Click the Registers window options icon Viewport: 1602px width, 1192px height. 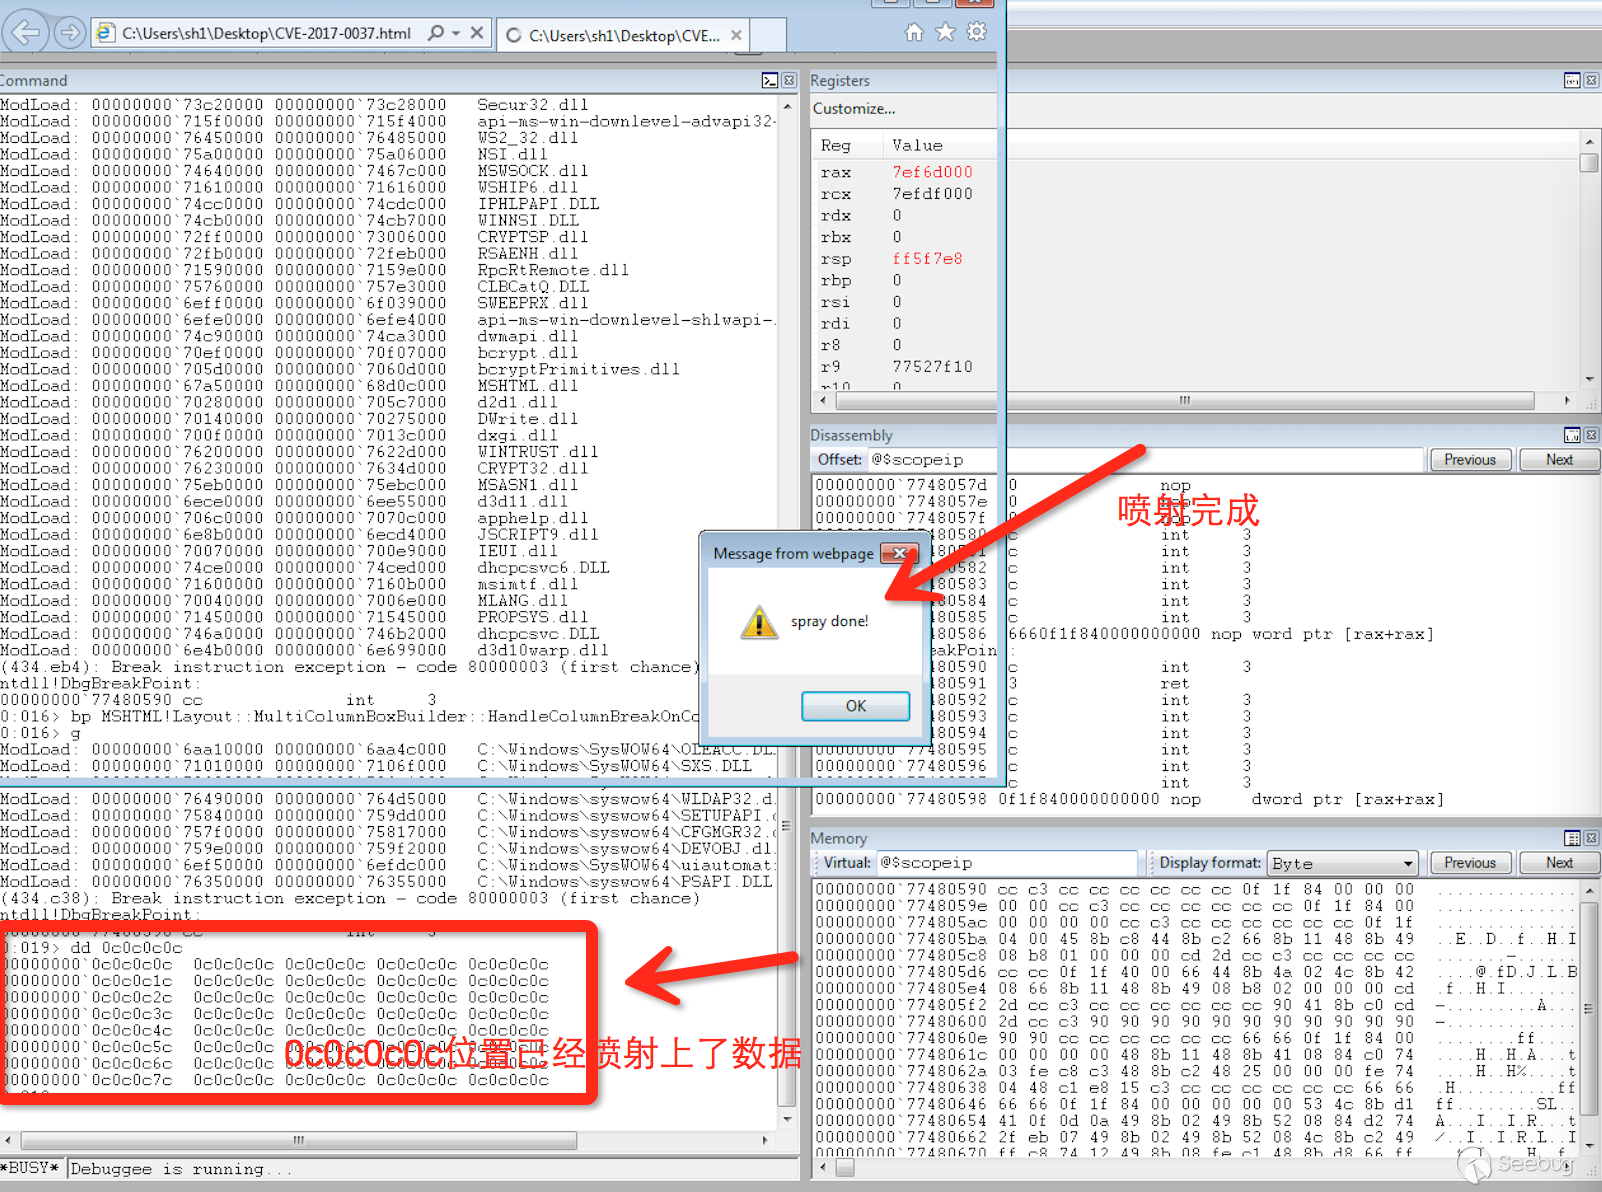click(x=1572, y=80)
